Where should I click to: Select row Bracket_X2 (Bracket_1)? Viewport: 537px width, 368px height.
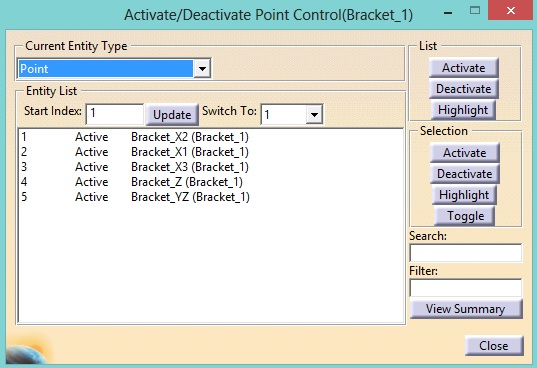pos(211,137)
